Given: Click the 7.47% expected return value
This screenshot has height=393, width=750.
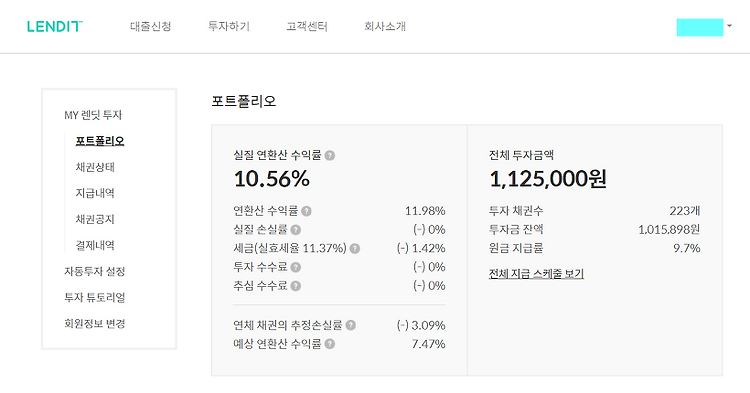Looking at the screenshot, I should coord(428,344).
